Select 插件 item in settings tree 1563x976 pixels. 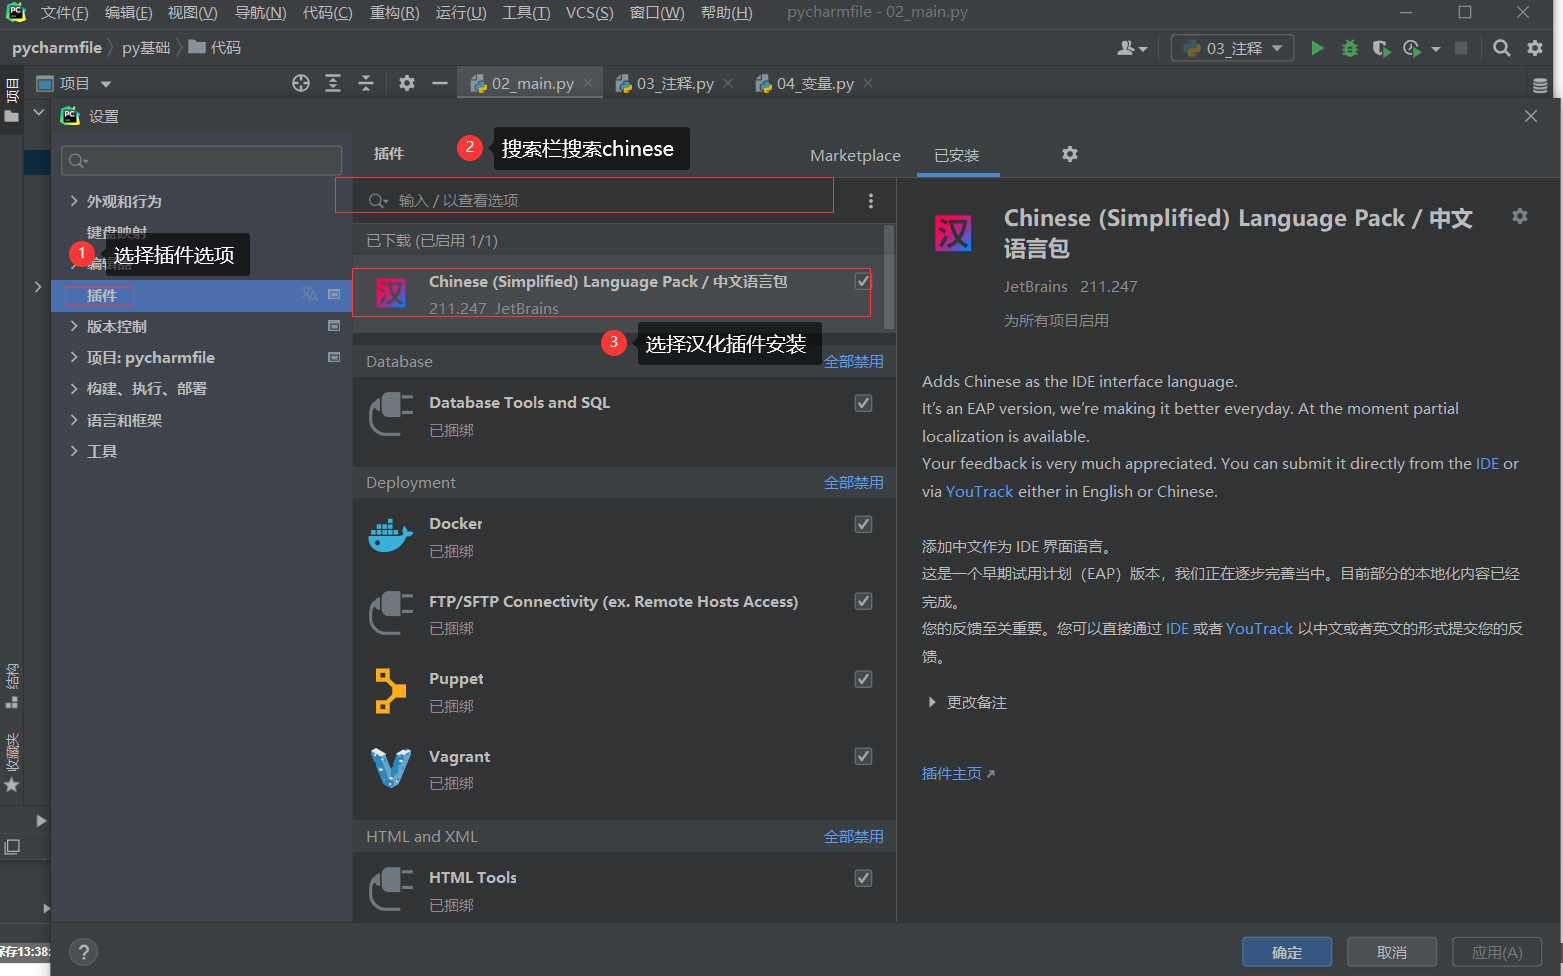click(201, 295)
